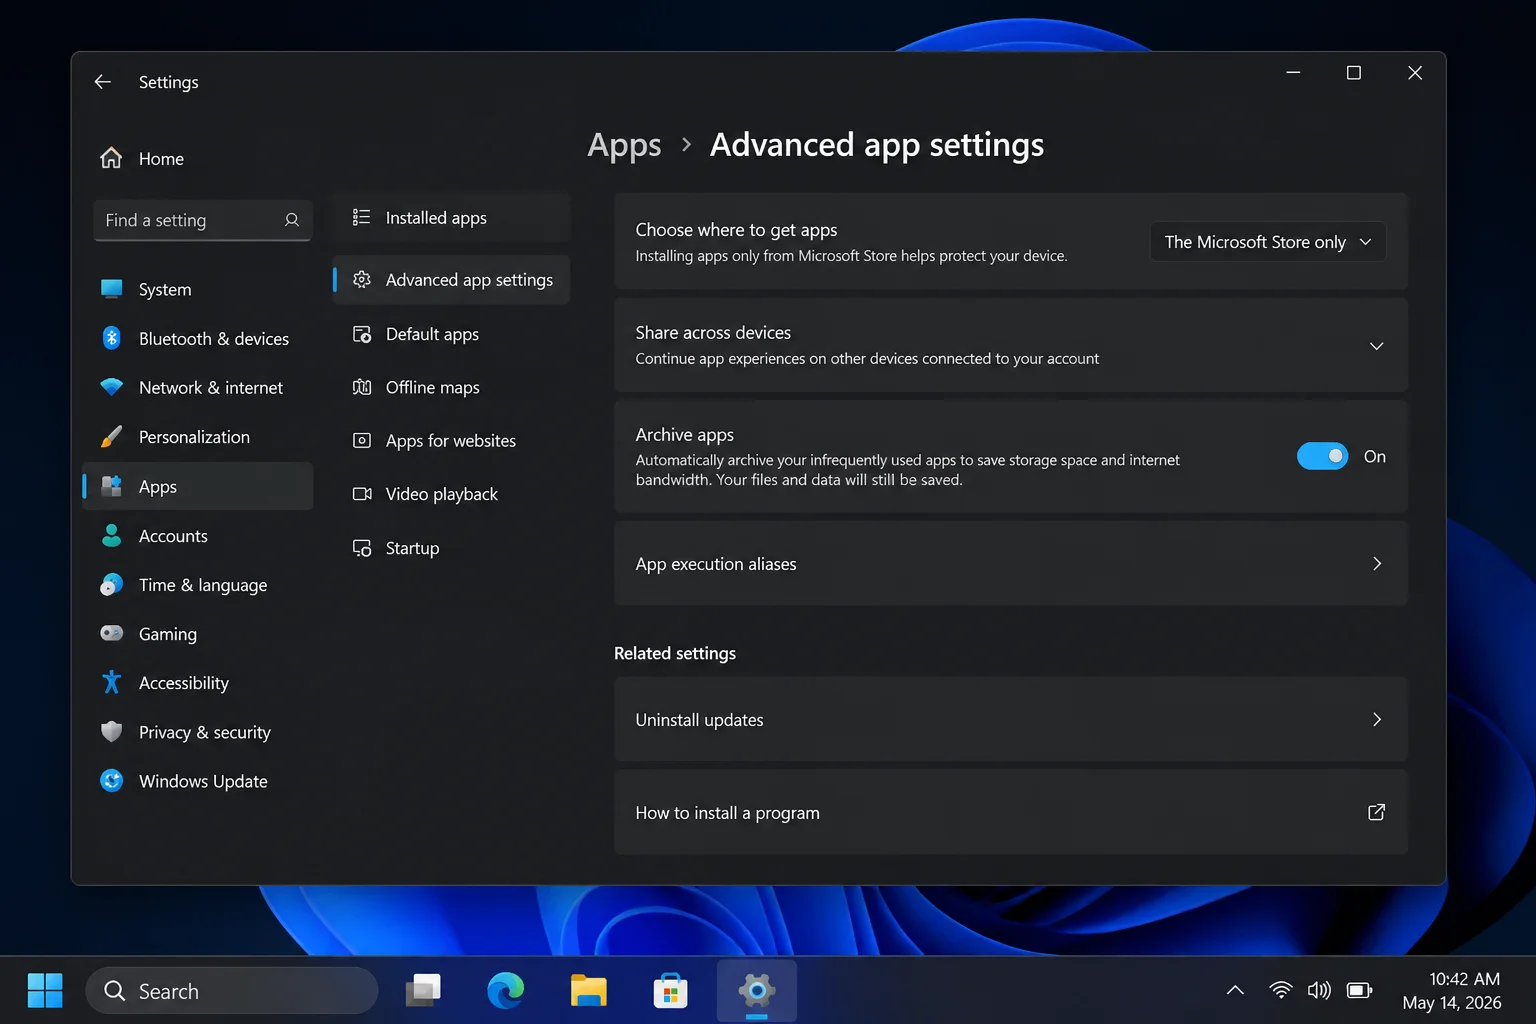The image size is (1536, 1024).
Task: Open the Default apps page
Action: point(451,334)
